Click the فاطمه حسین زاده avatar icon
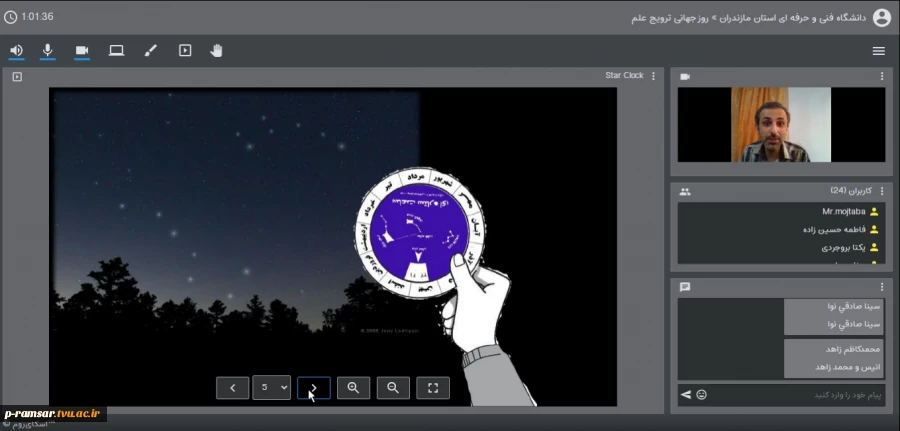Screen dimensions: 900x431 point(874,230)
